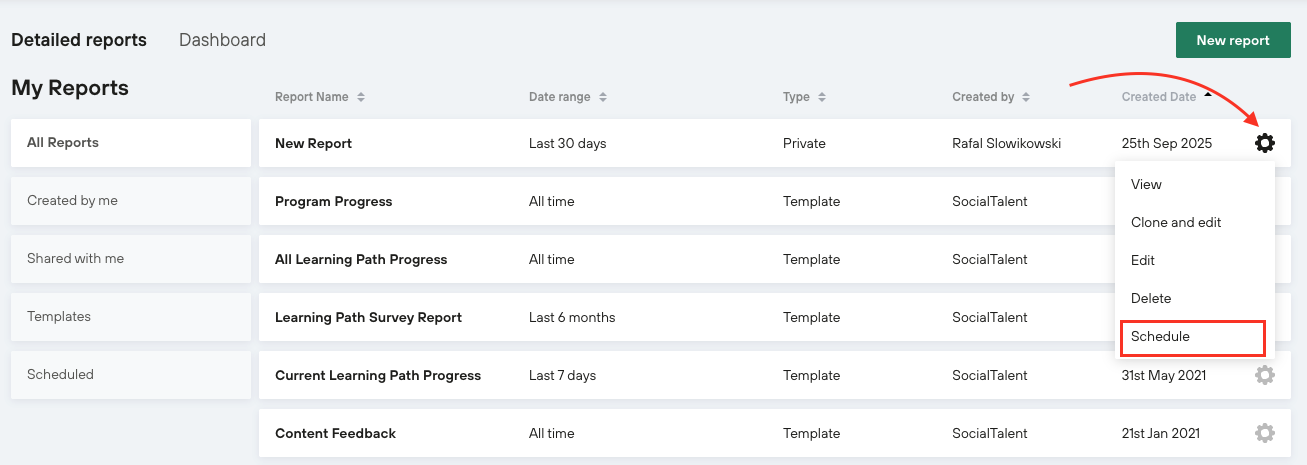This screenshot has height=465, width=1307.
Task: Sort reports by Date range arrows
Action: click(x=603, y=97)
